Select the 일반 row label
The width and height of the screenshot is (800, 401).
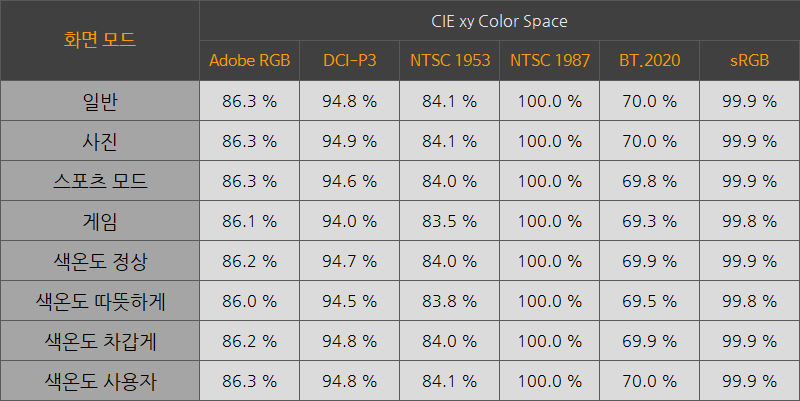(100, 101)
